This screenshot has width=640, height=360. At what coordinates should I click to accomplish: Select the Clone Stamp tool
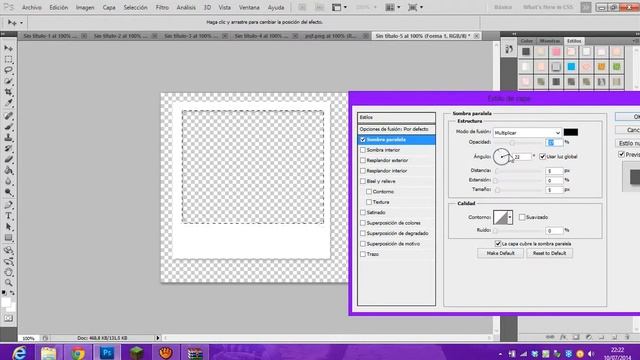8,138
